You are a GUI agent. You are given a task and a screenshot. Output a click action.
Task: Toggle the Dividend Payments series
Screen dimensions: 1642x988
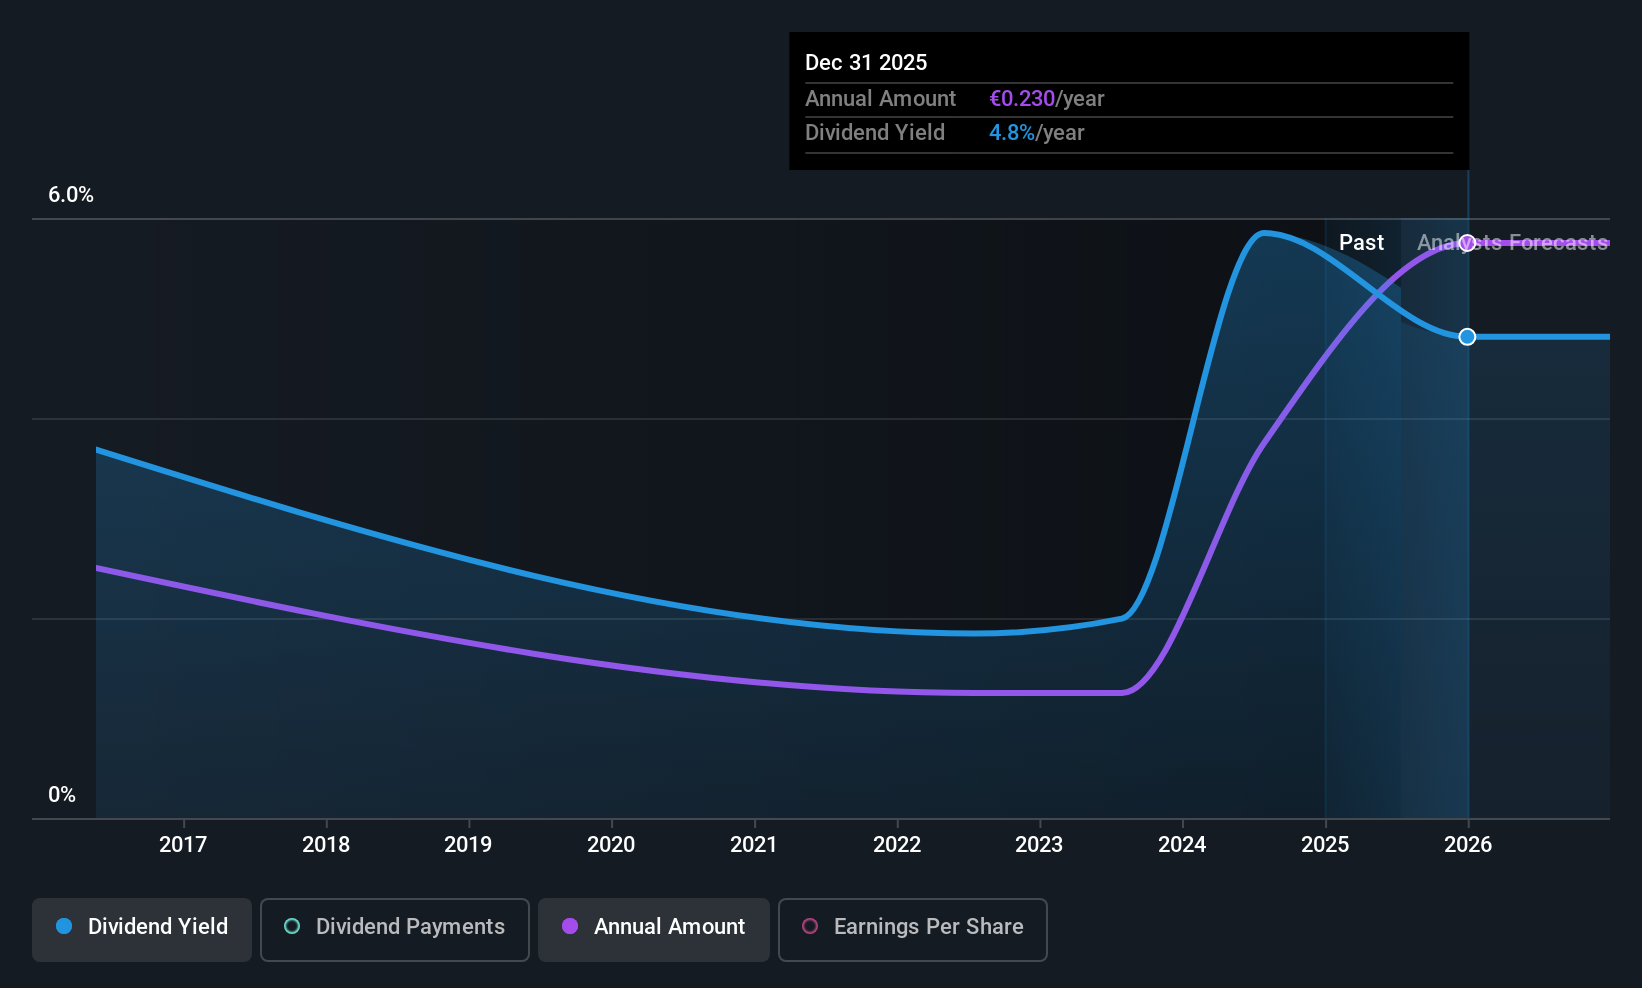click(x=395, y=930)
